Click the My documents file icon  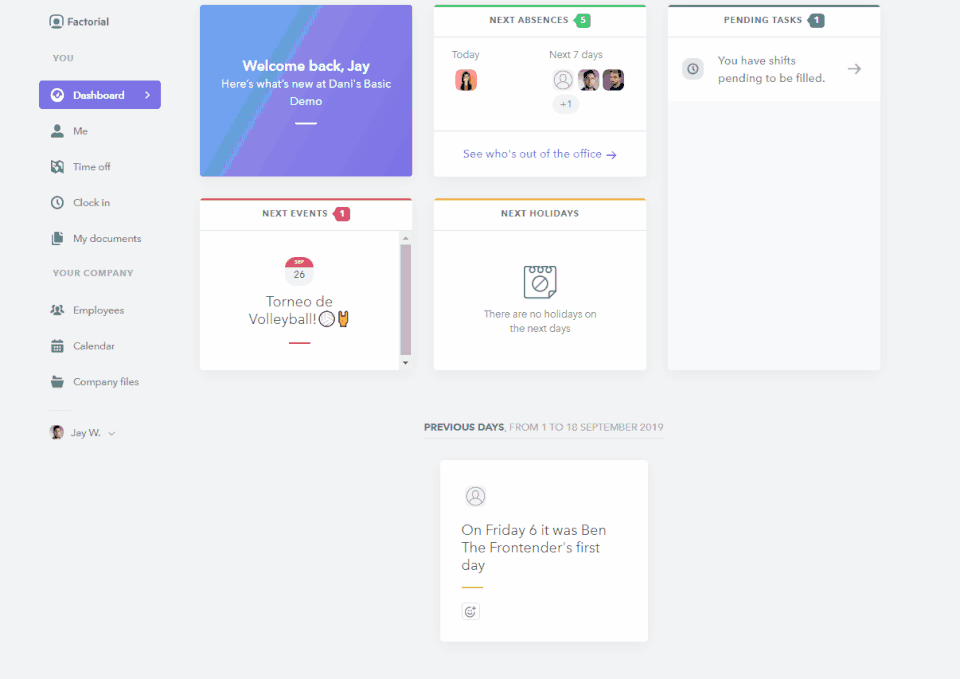[57, 238]
